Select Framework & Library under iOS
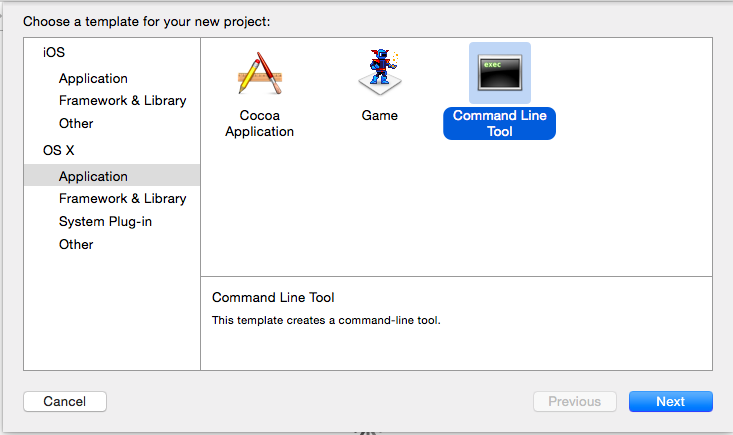The width and height of the screenshot is (733, 435). [x=122, y=100]
